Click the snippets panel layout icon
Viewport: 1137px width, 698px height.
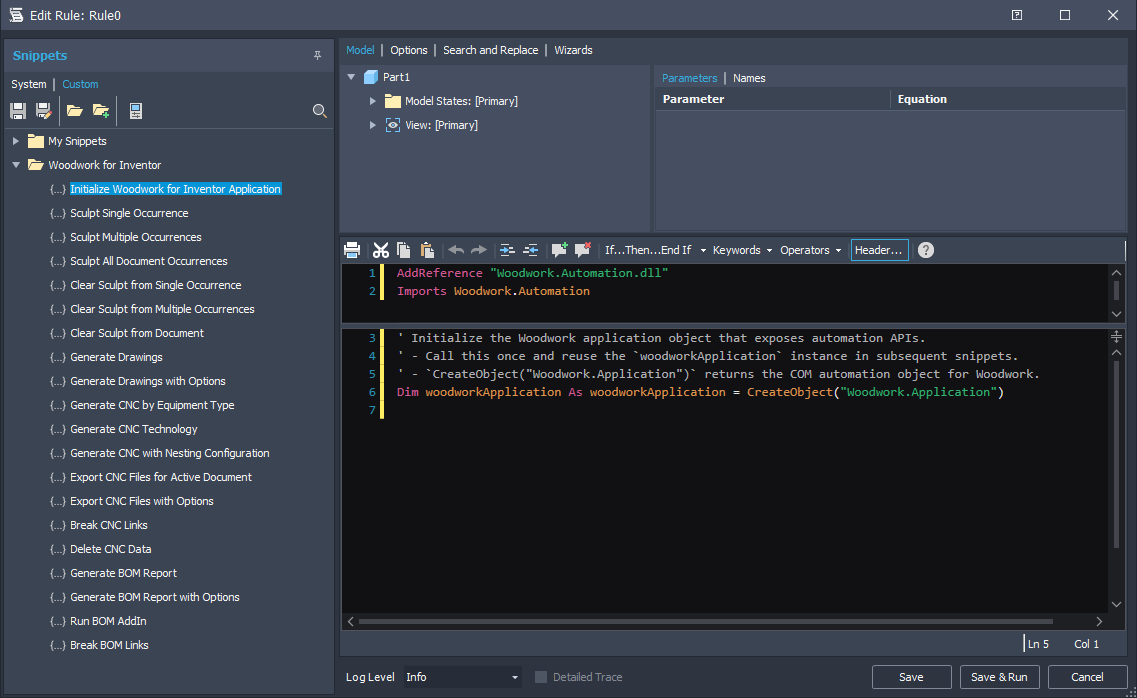click(x=136, y=111)
